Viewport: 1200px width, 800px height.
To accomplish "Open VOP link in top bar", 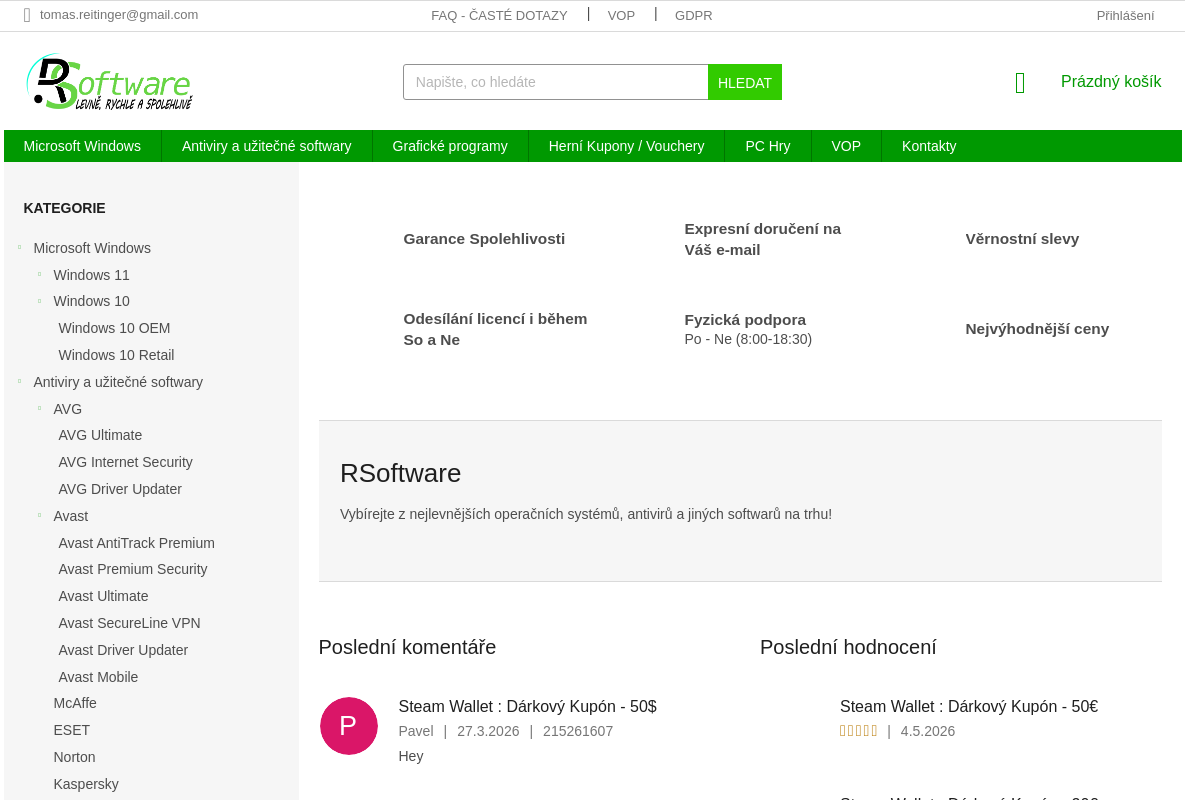I will coord(621,15).
